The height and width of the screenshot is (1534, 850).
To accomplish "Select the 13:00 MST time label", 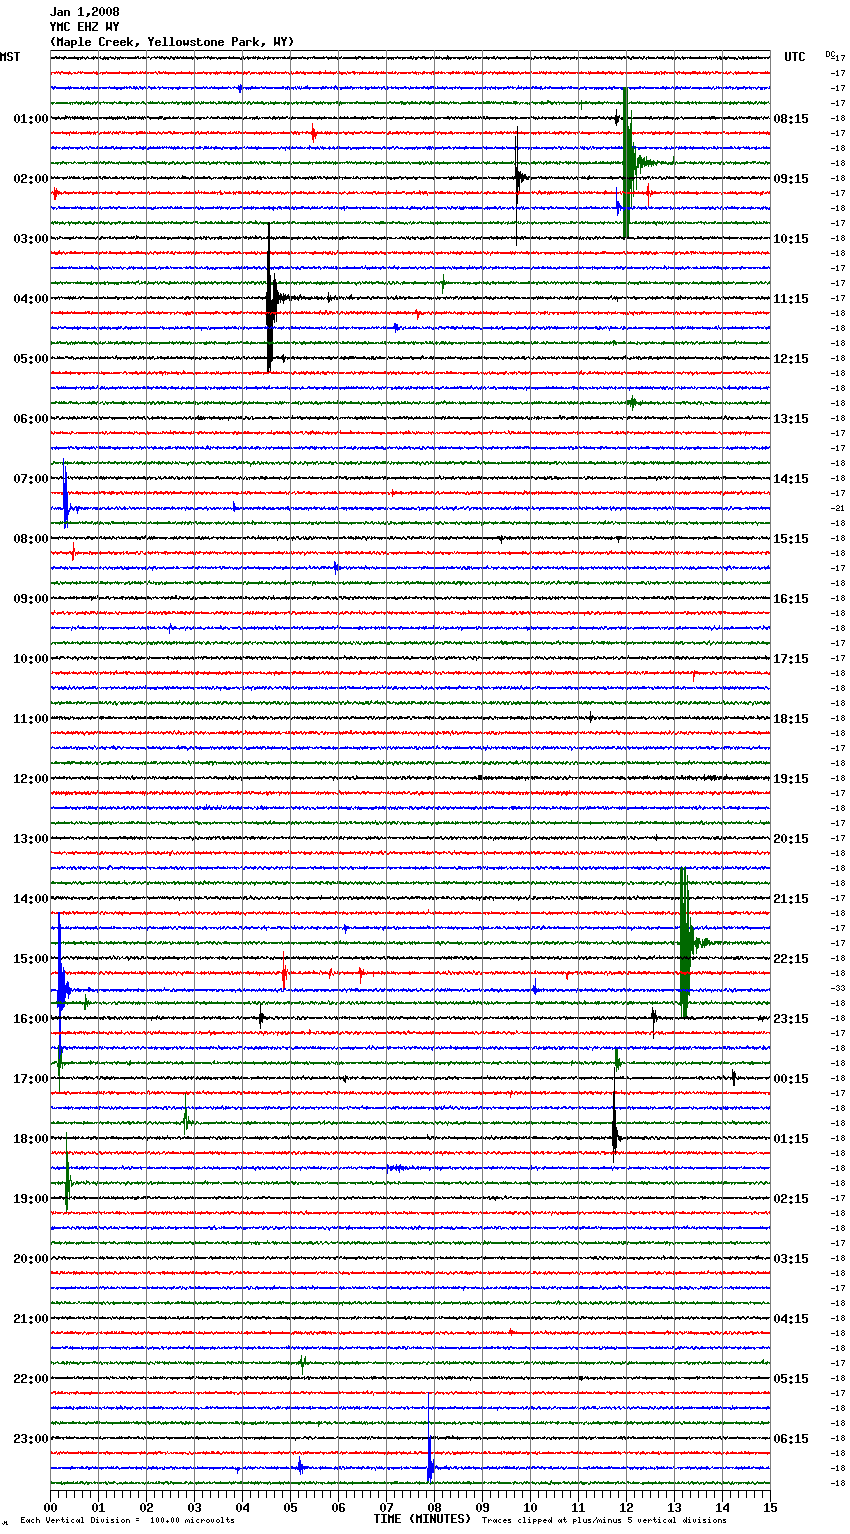I will pyautogui.click(x=31, y=839).
